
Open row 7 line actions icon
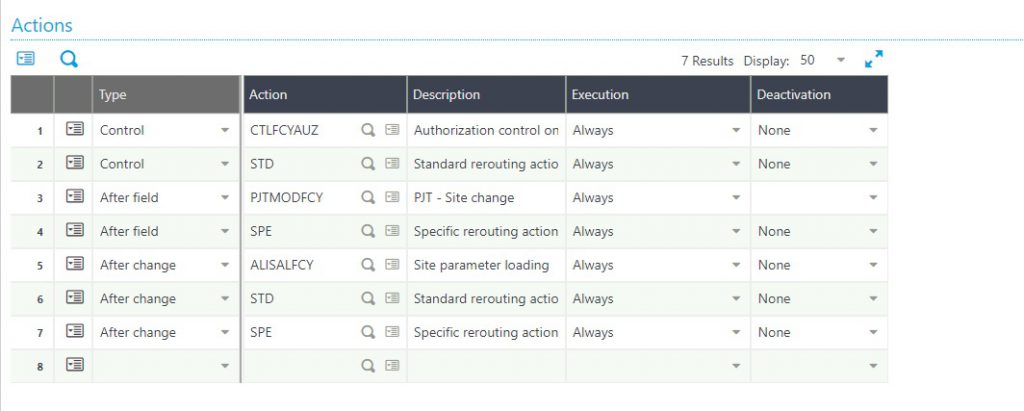(75, 331)
